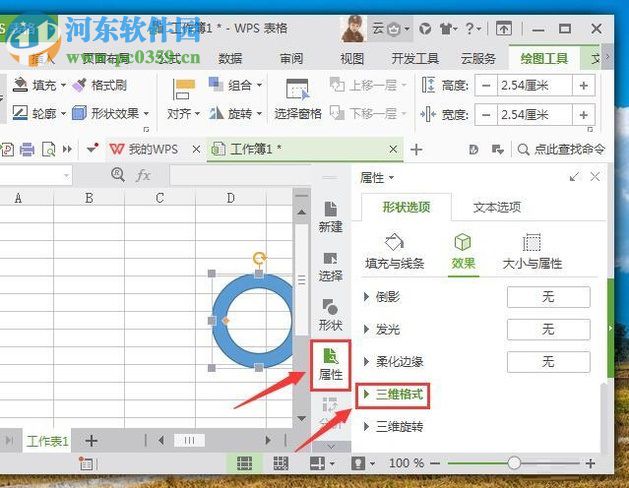
Task: Open the Selection Pane (选择窗格)
Action: [x=298, y=100]
